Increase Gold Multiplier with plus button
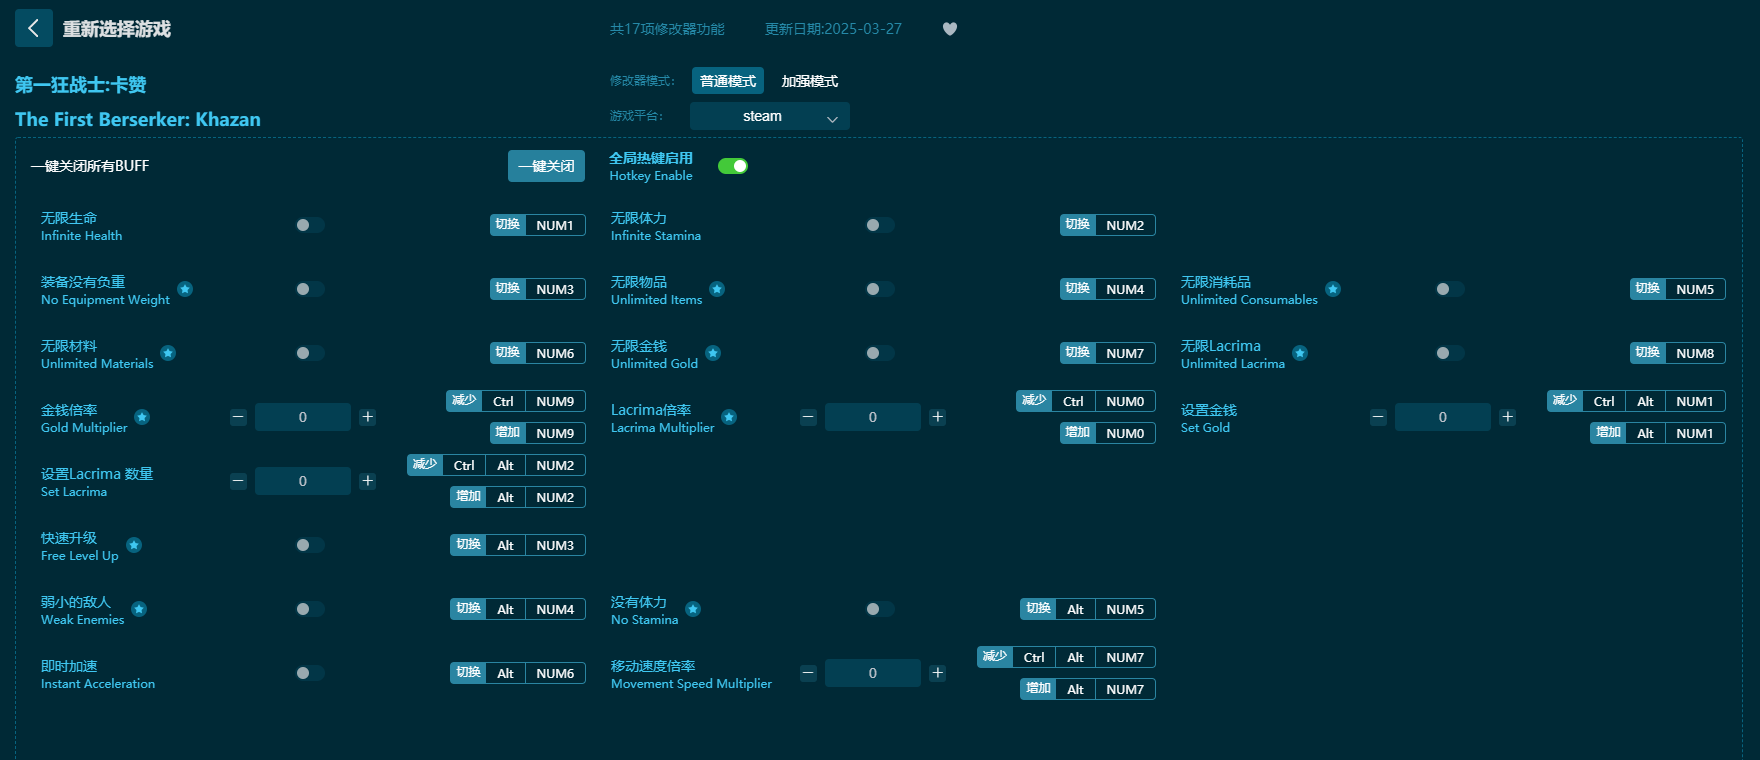The width and height of the screenshot is (1760, 760). point(368,417)
